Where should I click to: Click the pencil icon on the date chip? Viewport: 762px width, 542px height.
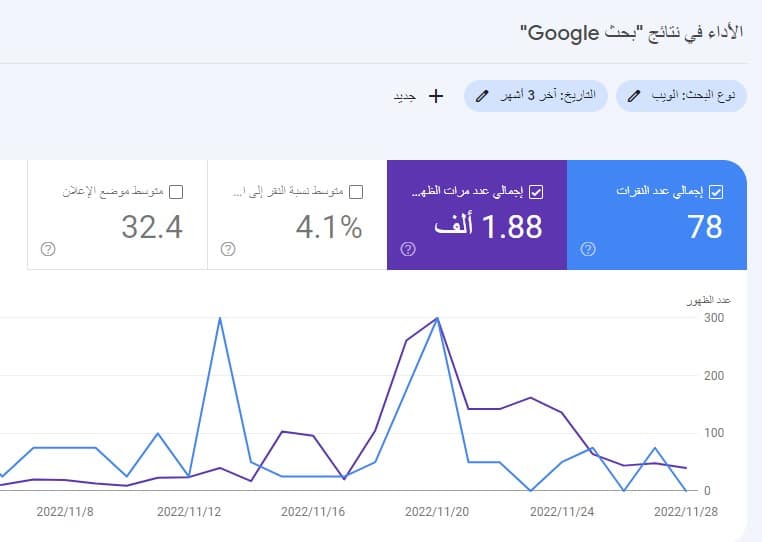pyautogui.click(x=483, y=96)
